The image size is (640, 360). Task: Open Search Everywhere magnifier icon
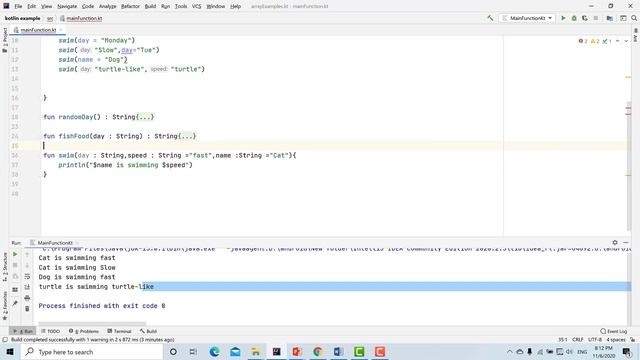click(634, 18)
